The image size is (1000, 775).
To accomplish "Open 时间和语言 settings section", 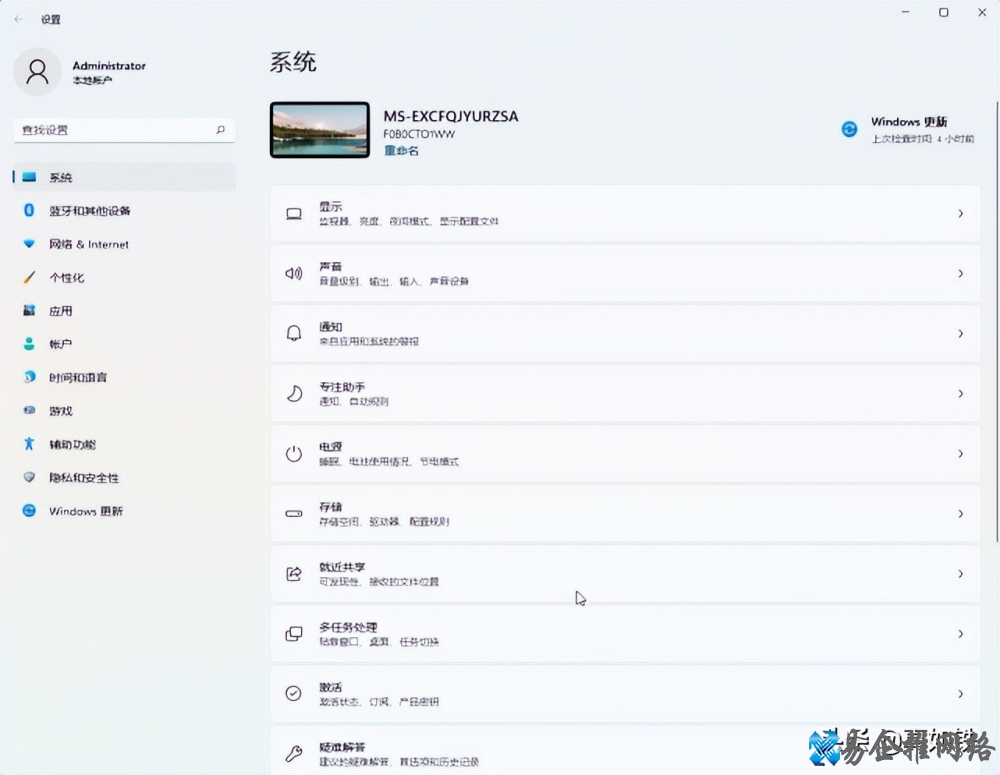I will pos(78,378).
